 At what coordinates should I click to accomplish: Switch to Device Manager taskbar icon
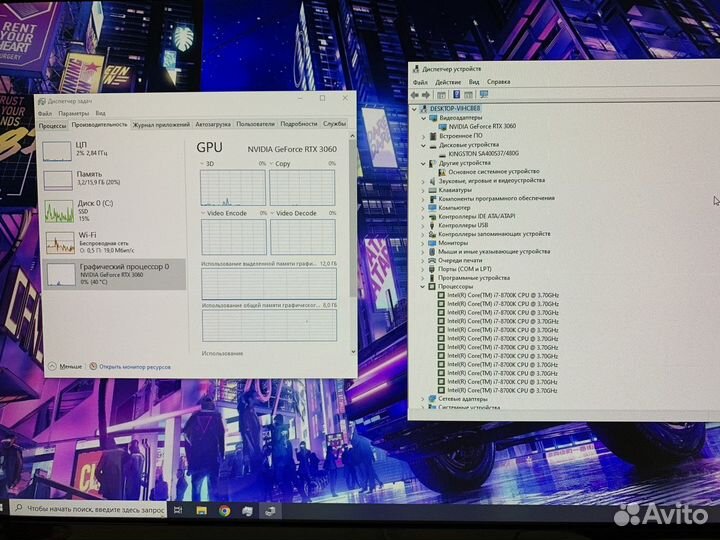click(270, 511)
